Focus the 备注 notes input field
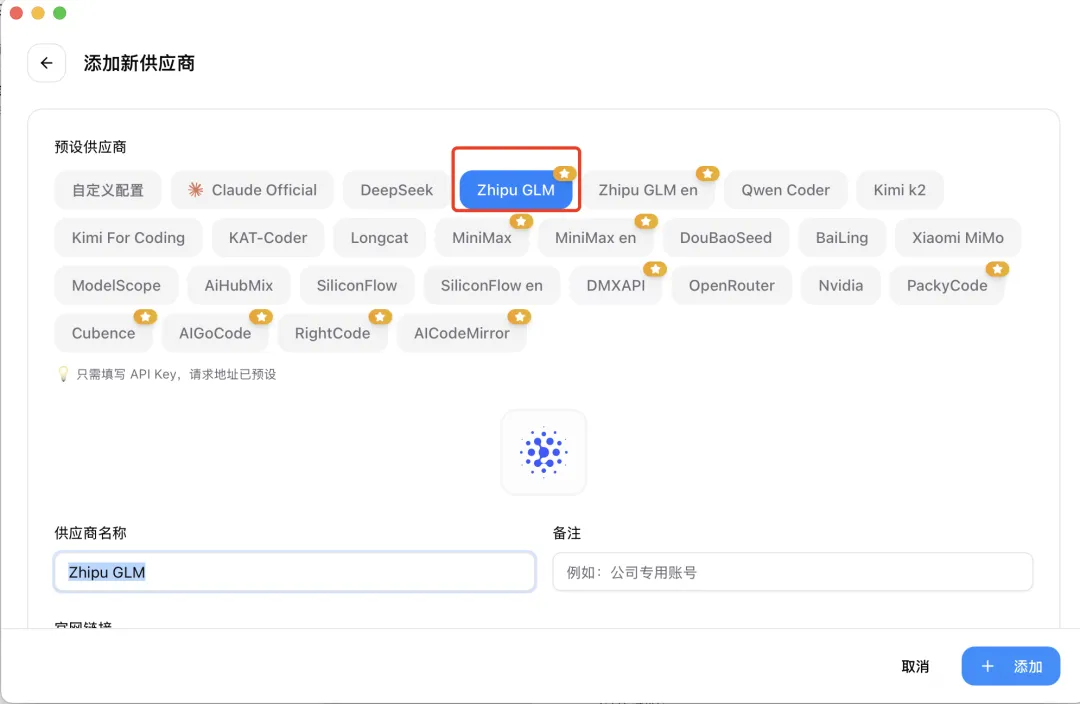1080x704 pixels. (x=793, y=572)
